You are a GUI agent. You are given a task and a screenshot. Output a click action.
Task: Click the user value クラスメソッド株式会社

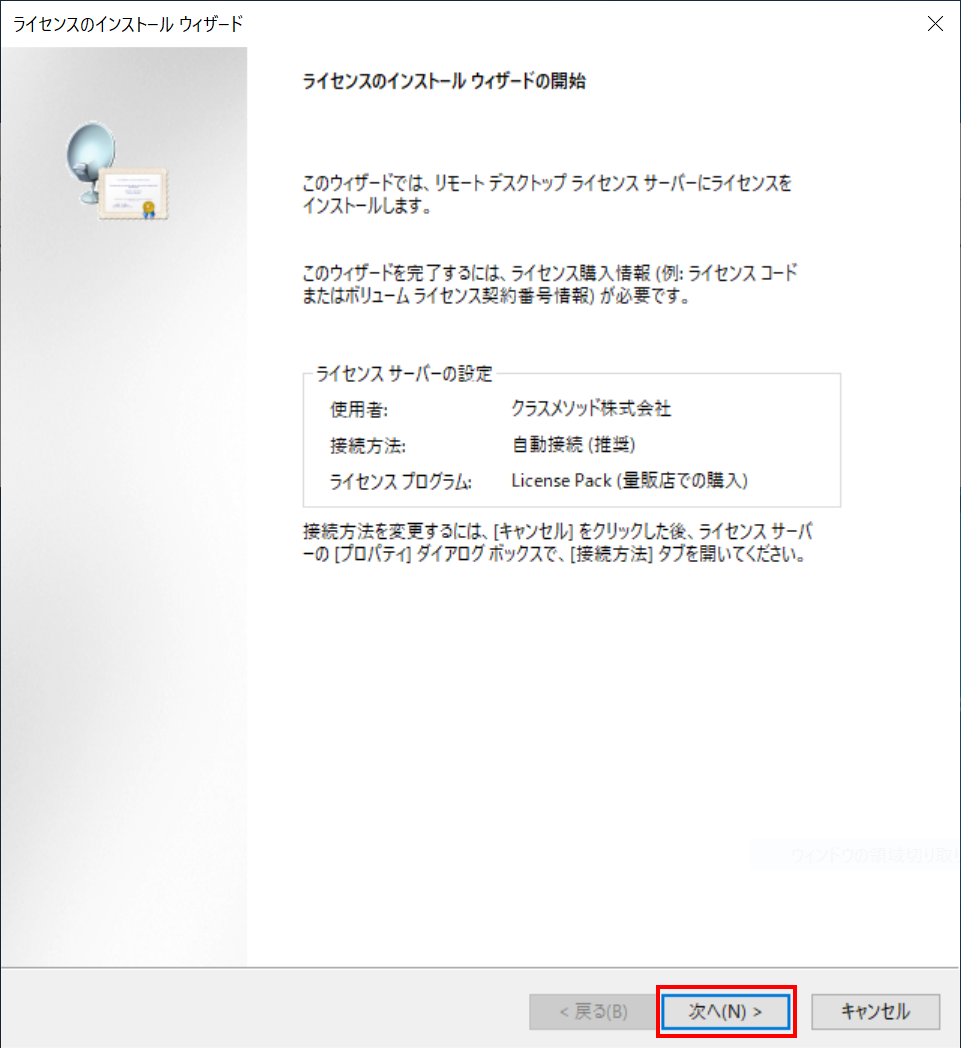point(591,408)
